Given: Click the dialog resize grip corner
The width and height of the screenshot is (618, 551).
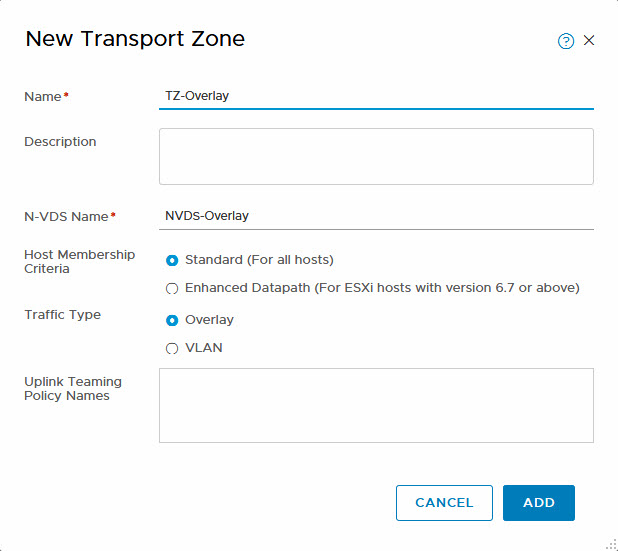Looking at the screenshot, I should click(610, 543).
